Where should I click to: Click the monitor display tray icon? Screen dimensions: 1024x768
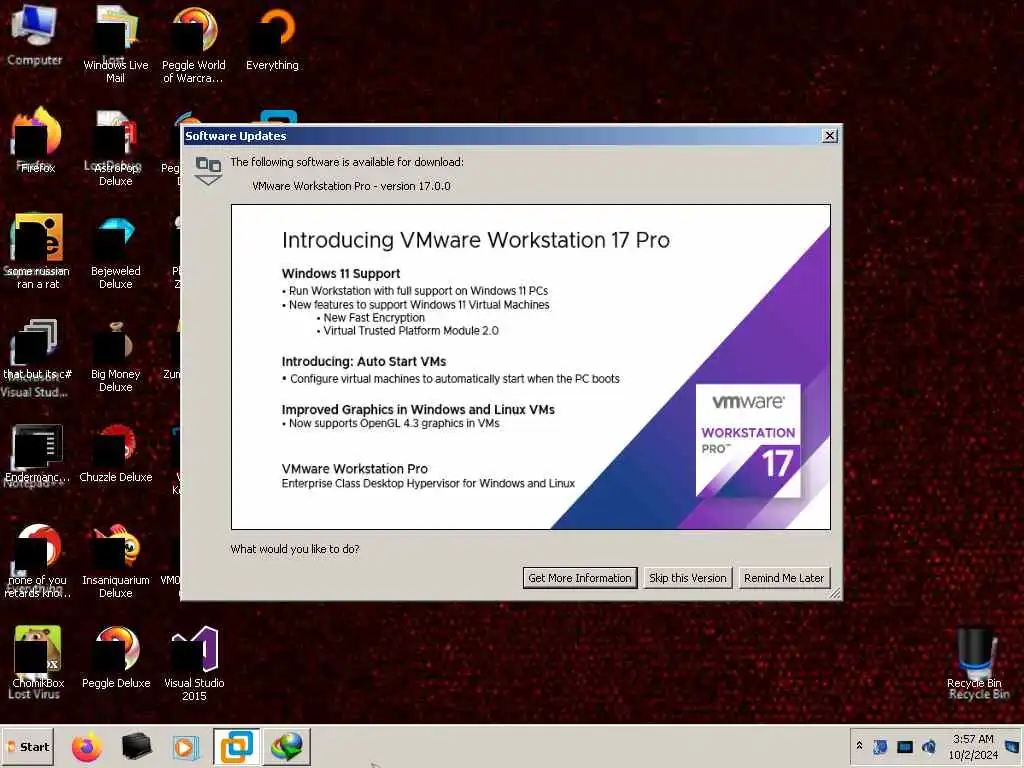point(904,746)
